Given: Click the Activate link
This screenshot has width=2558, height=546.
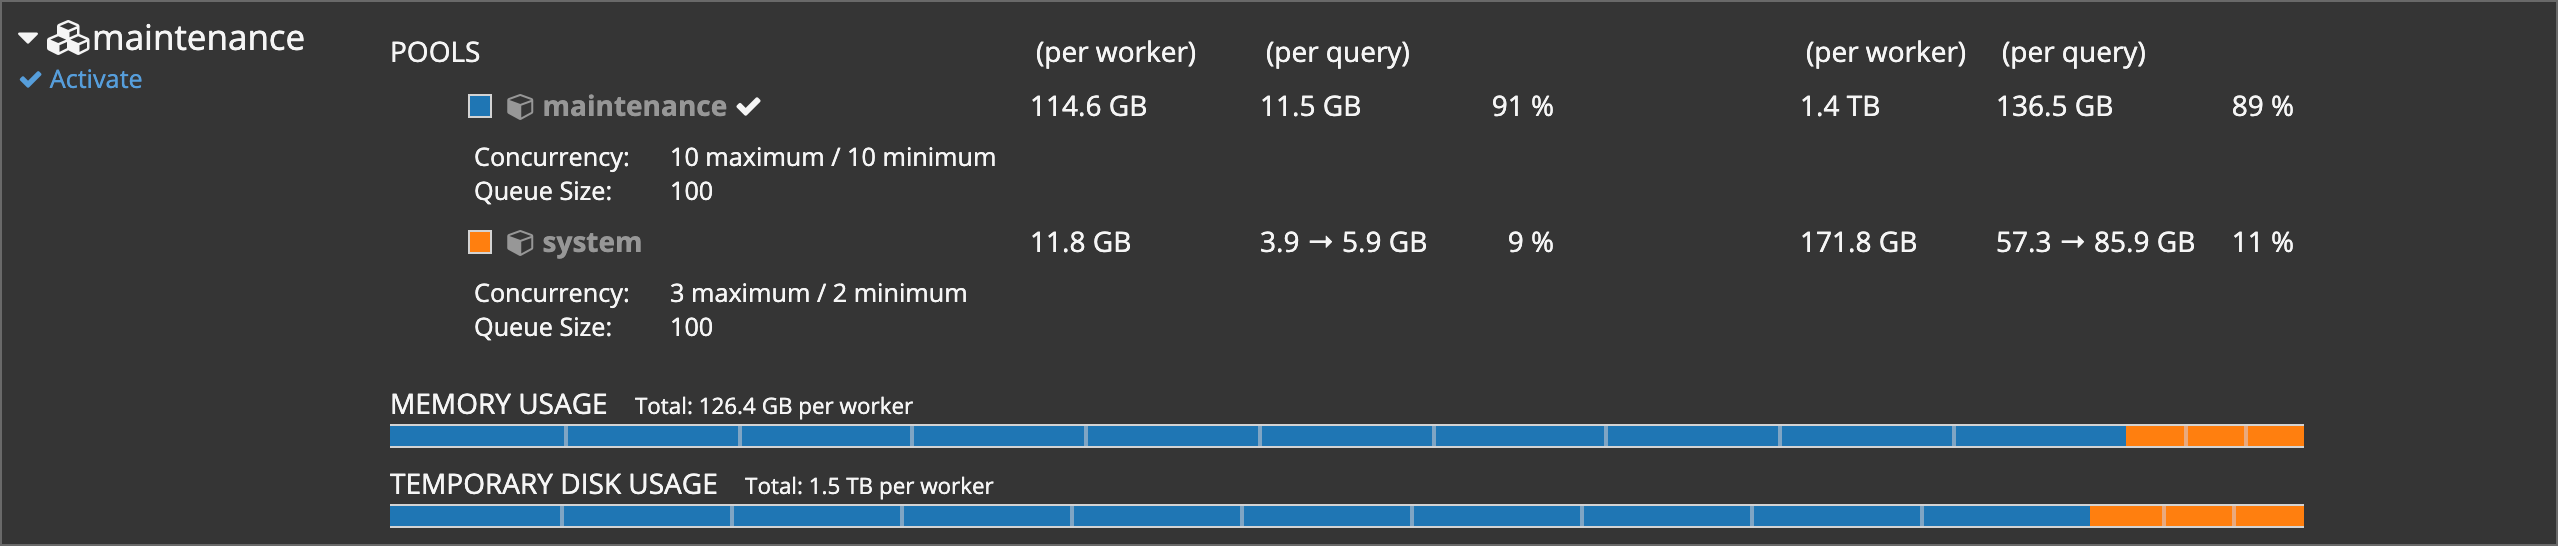Looking at the screenshot, I should (95, 80).
